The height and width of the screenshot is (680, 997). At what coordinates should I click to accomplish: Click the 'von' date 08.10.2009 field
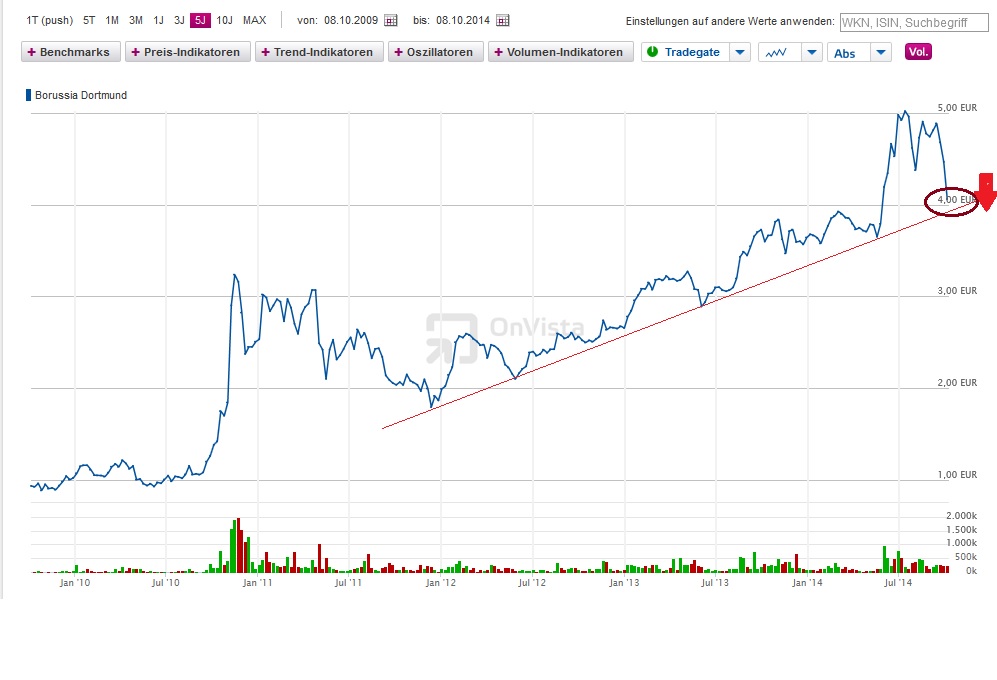[351, 20]
